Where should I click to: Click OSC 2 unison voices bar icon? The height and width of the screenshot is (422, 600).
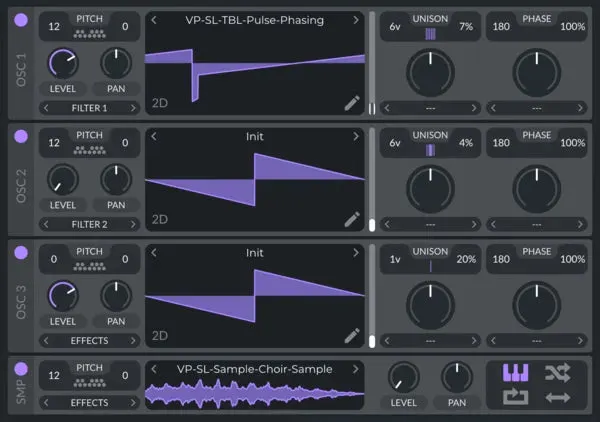(x=430, y=150)
